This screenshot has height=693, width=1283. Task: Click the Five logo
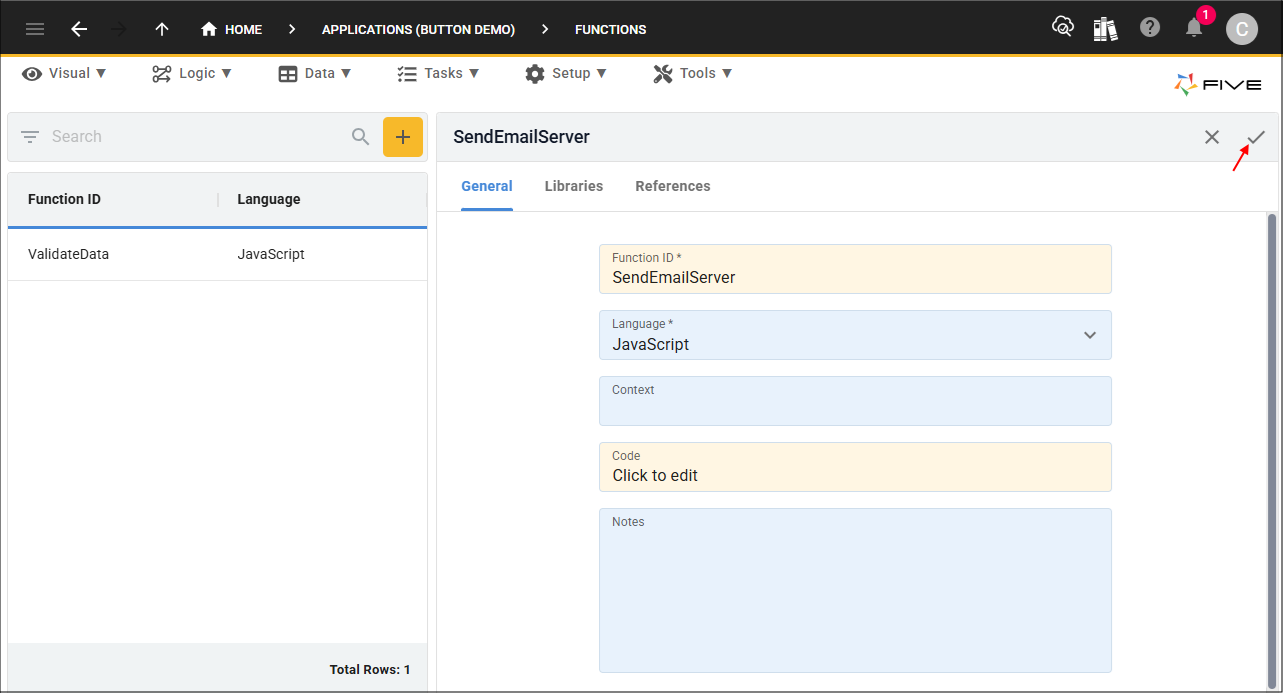click(x=1218, y=85)
